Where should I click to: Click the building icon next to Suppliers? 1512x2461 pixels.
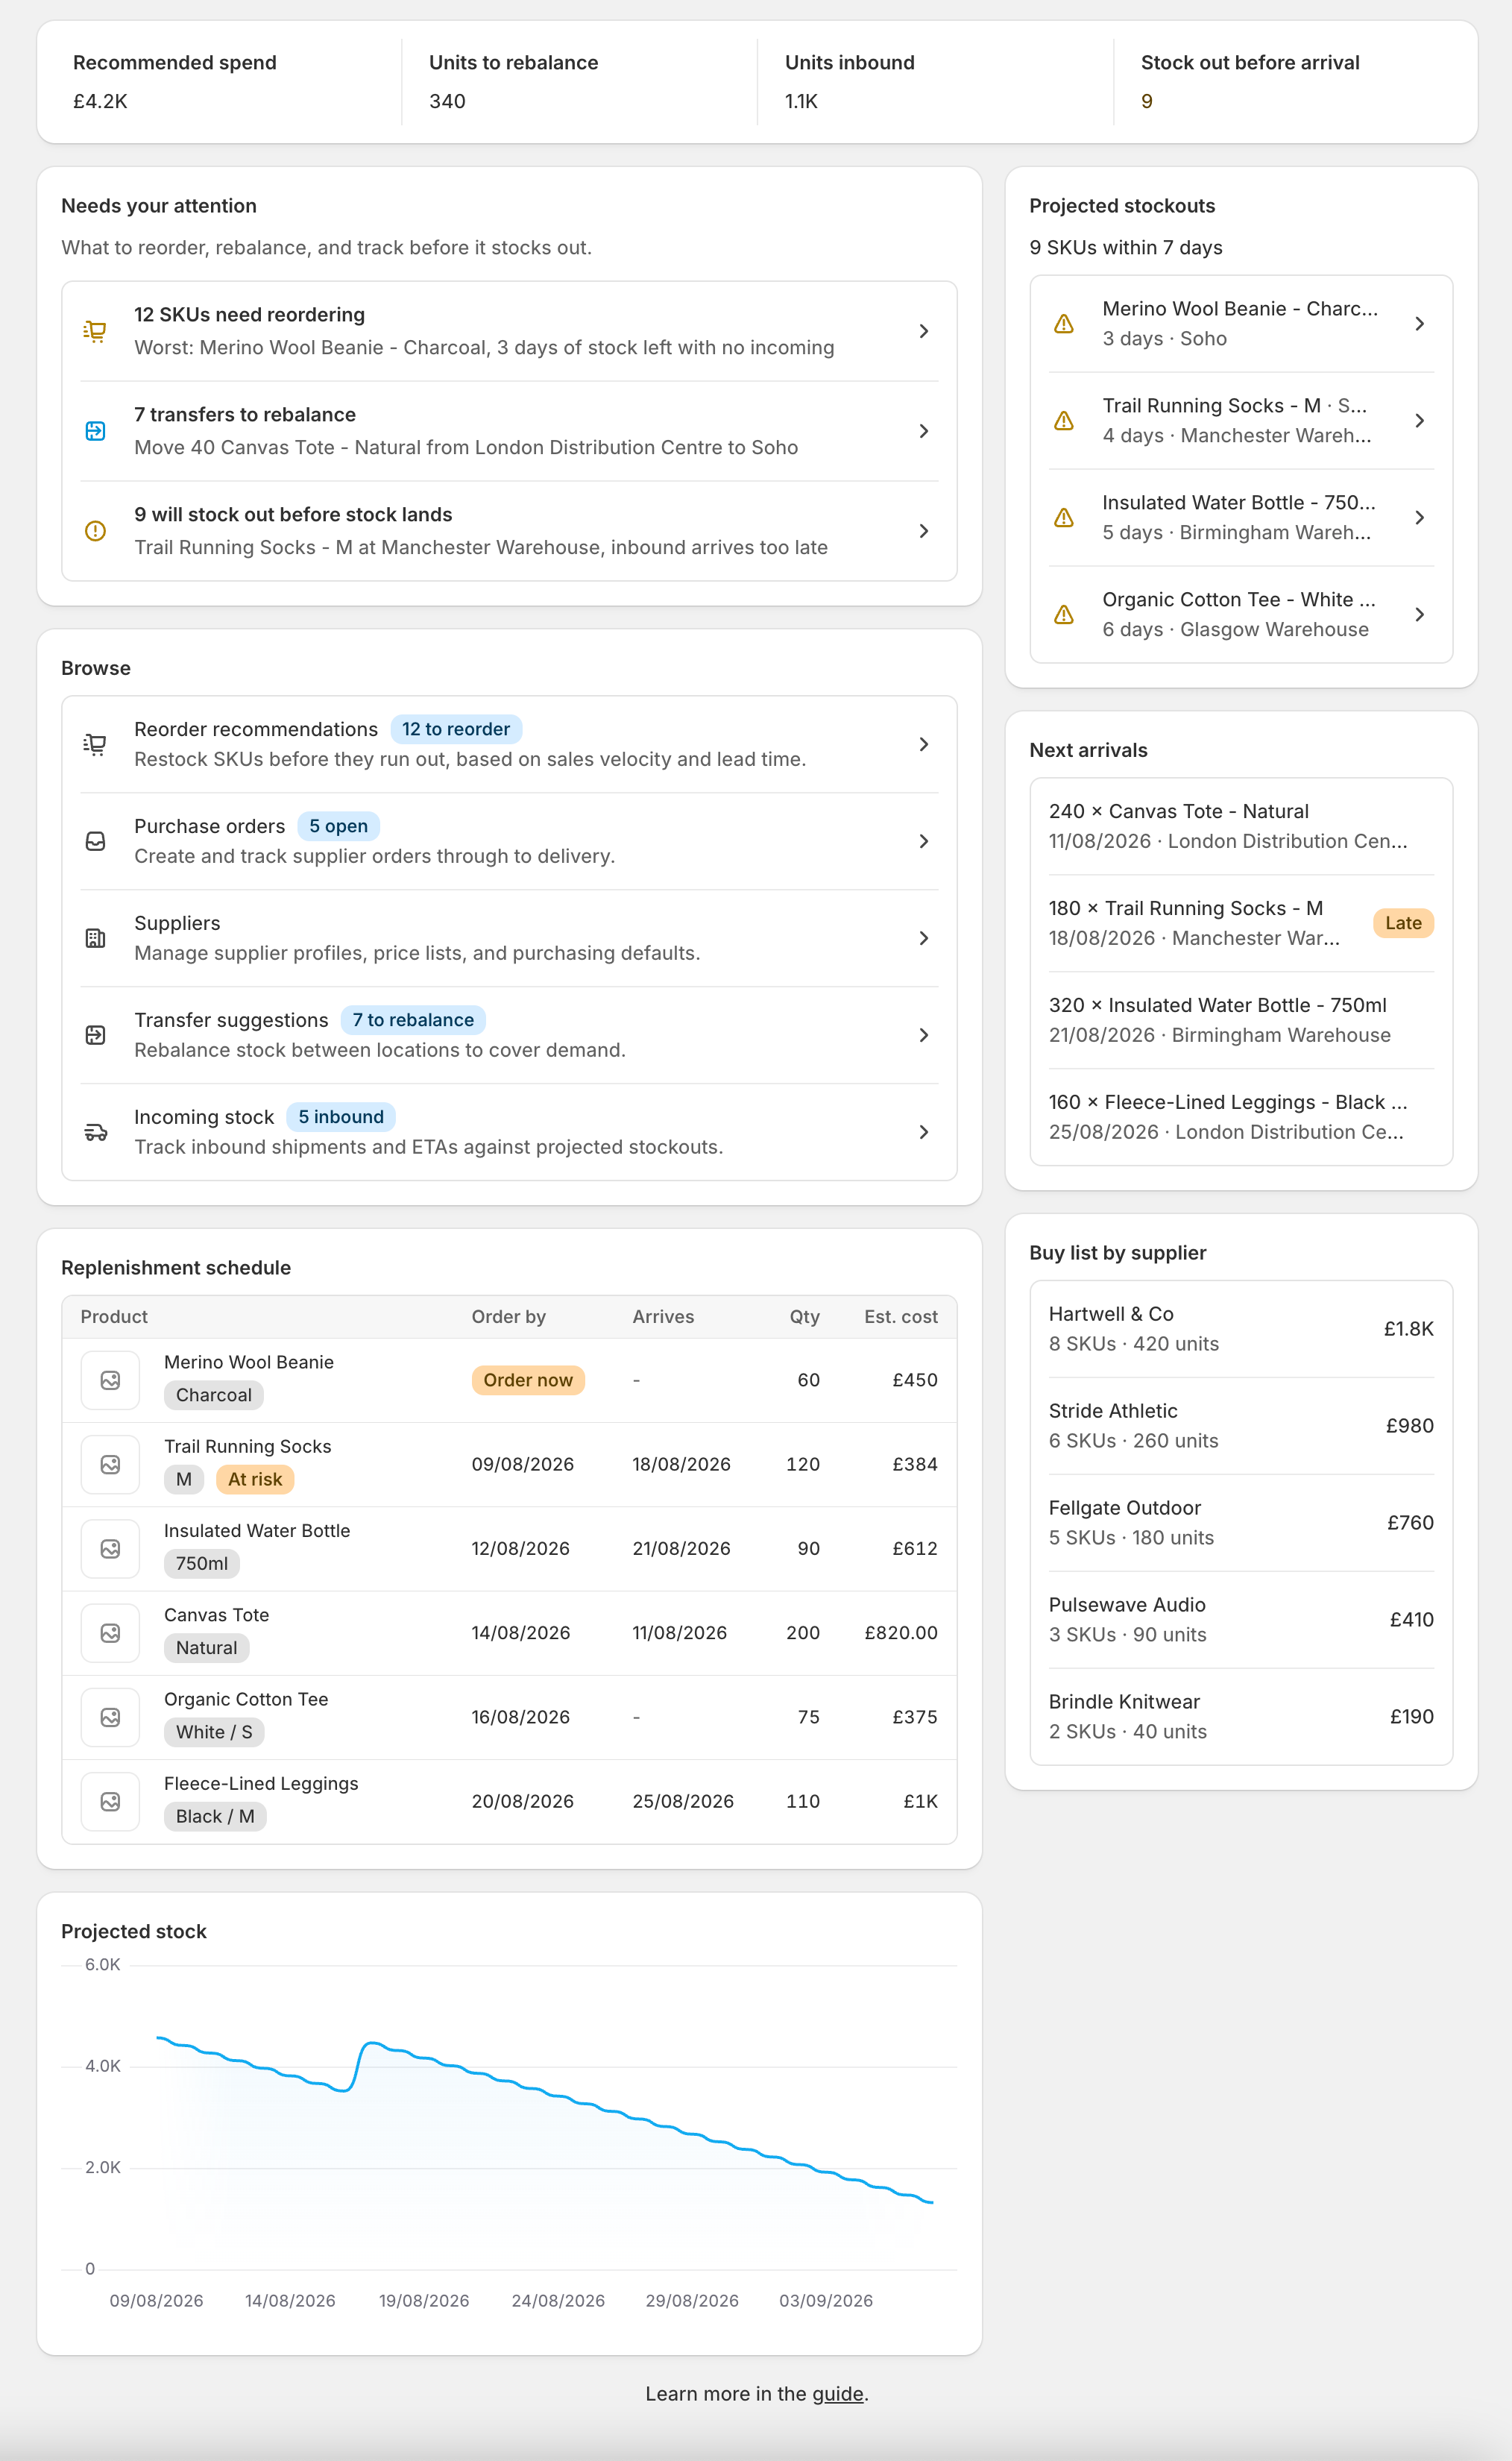point(95,938)
